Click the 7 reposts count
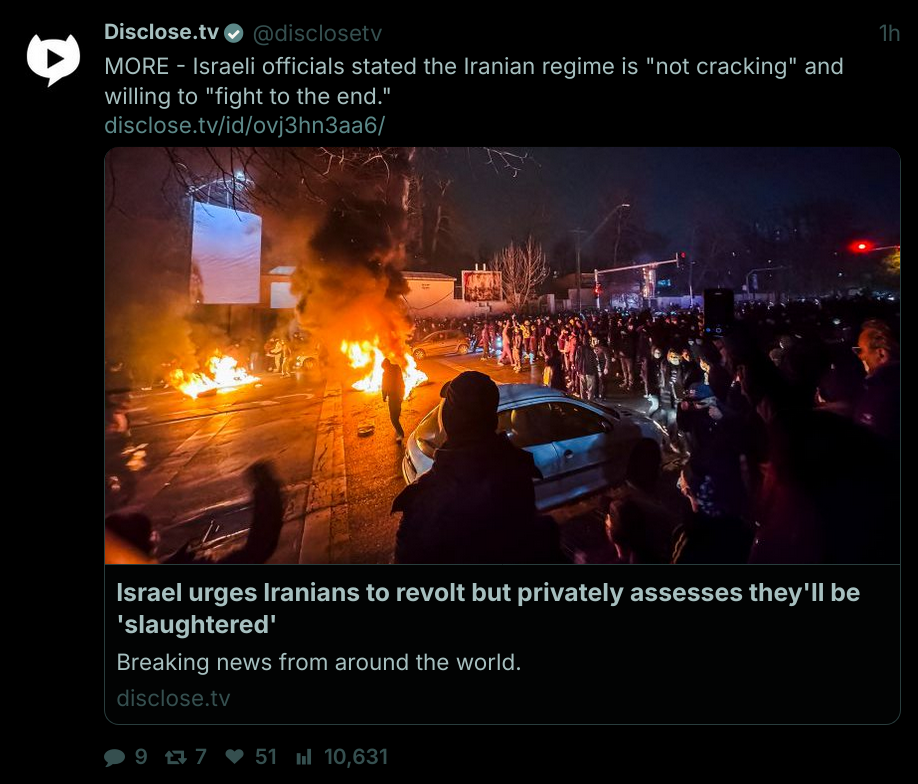This screenshot has width=918, height=784. [201, 757]
